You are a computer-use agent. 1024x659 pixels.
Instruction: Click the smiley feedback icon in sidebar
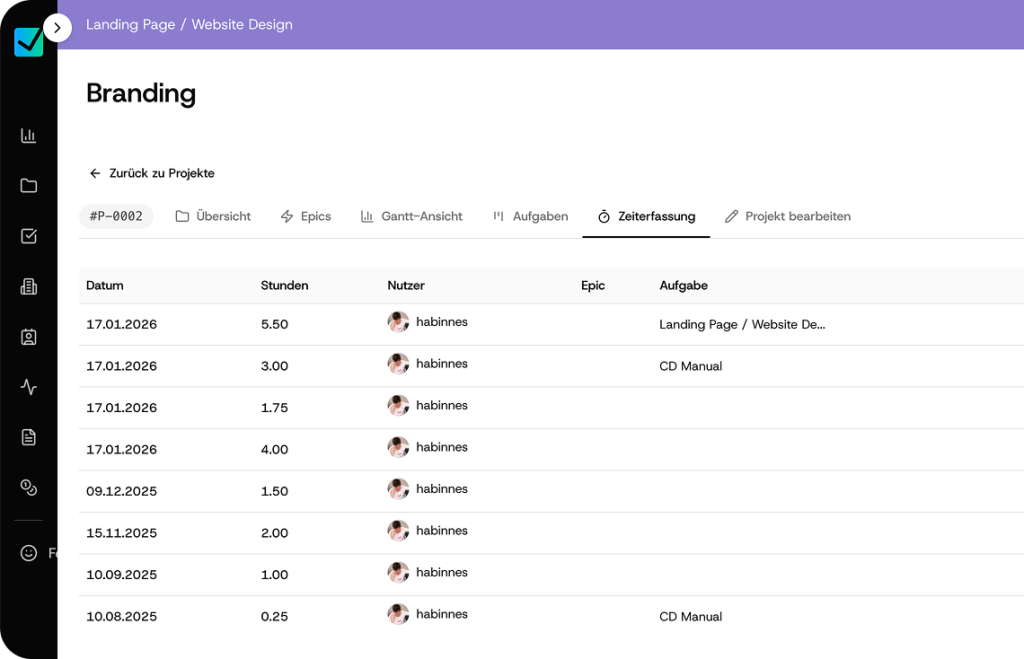(29, 553)
